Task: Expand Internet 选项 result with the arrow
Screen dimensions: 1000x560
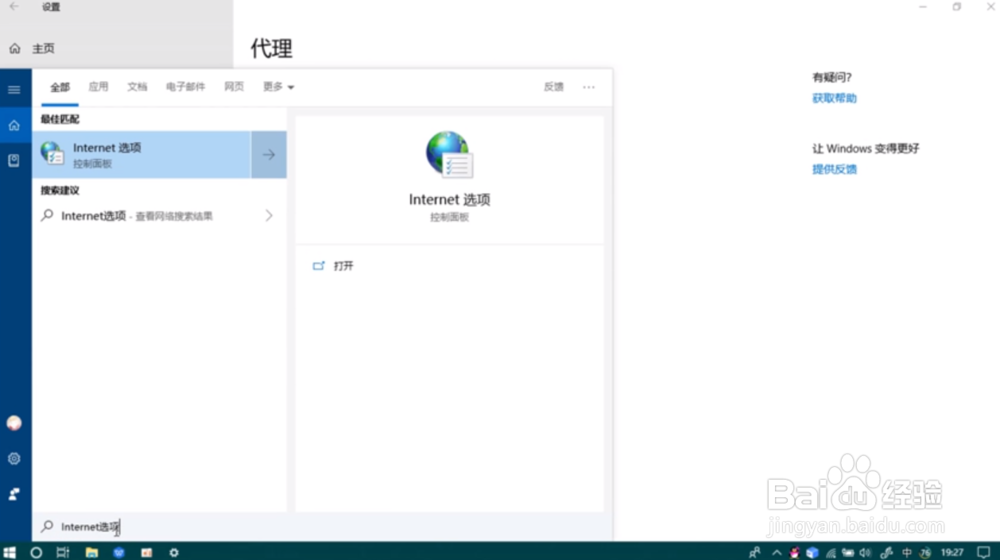Action: [268, 154]
